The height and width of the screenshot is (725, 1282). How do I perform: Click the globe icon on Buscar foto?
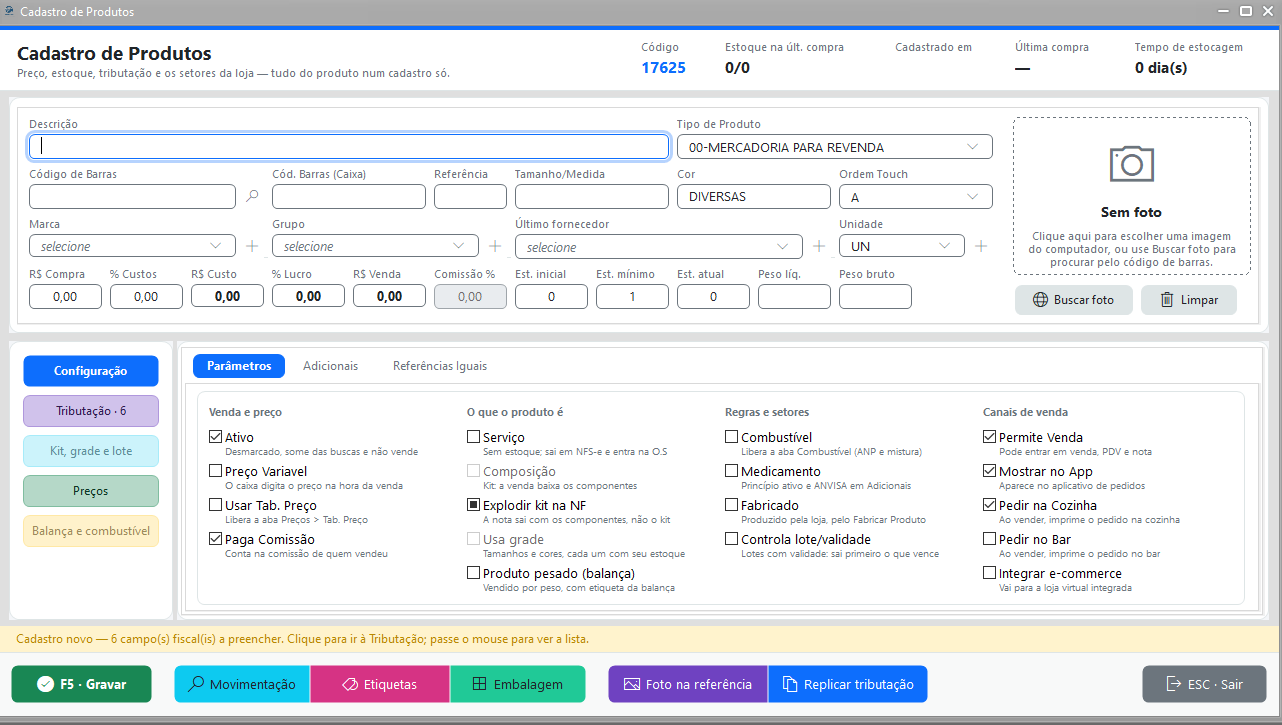pyautogui.click(x=1040, y=300)
